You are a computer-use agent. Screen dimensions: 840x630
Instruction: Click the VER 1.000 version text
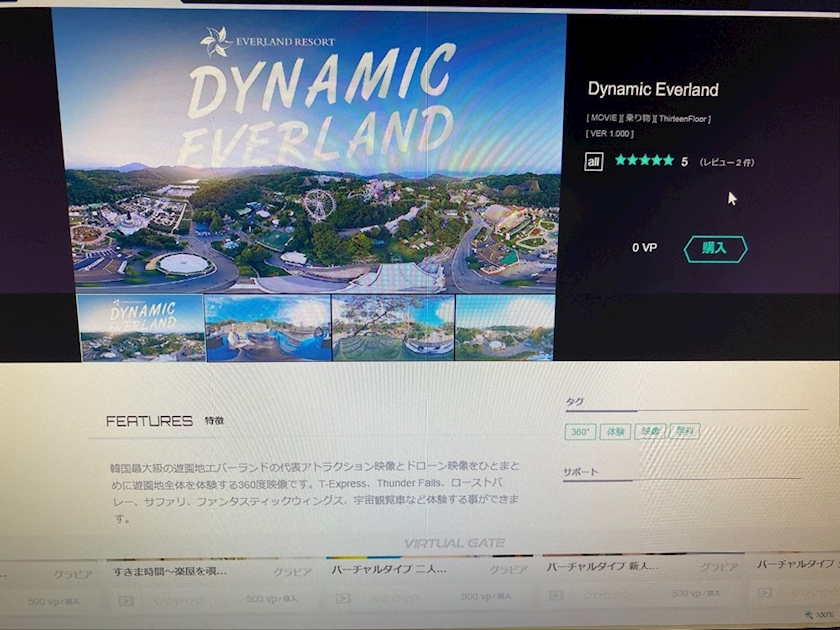[610, 133]
